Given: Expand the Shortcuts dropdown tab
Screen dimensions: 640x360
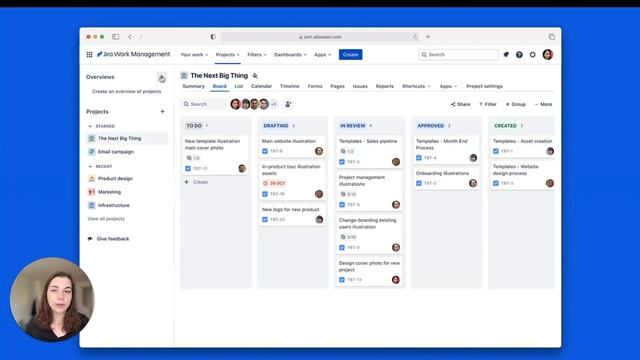Looking at the screenshot, I should 416,86.
